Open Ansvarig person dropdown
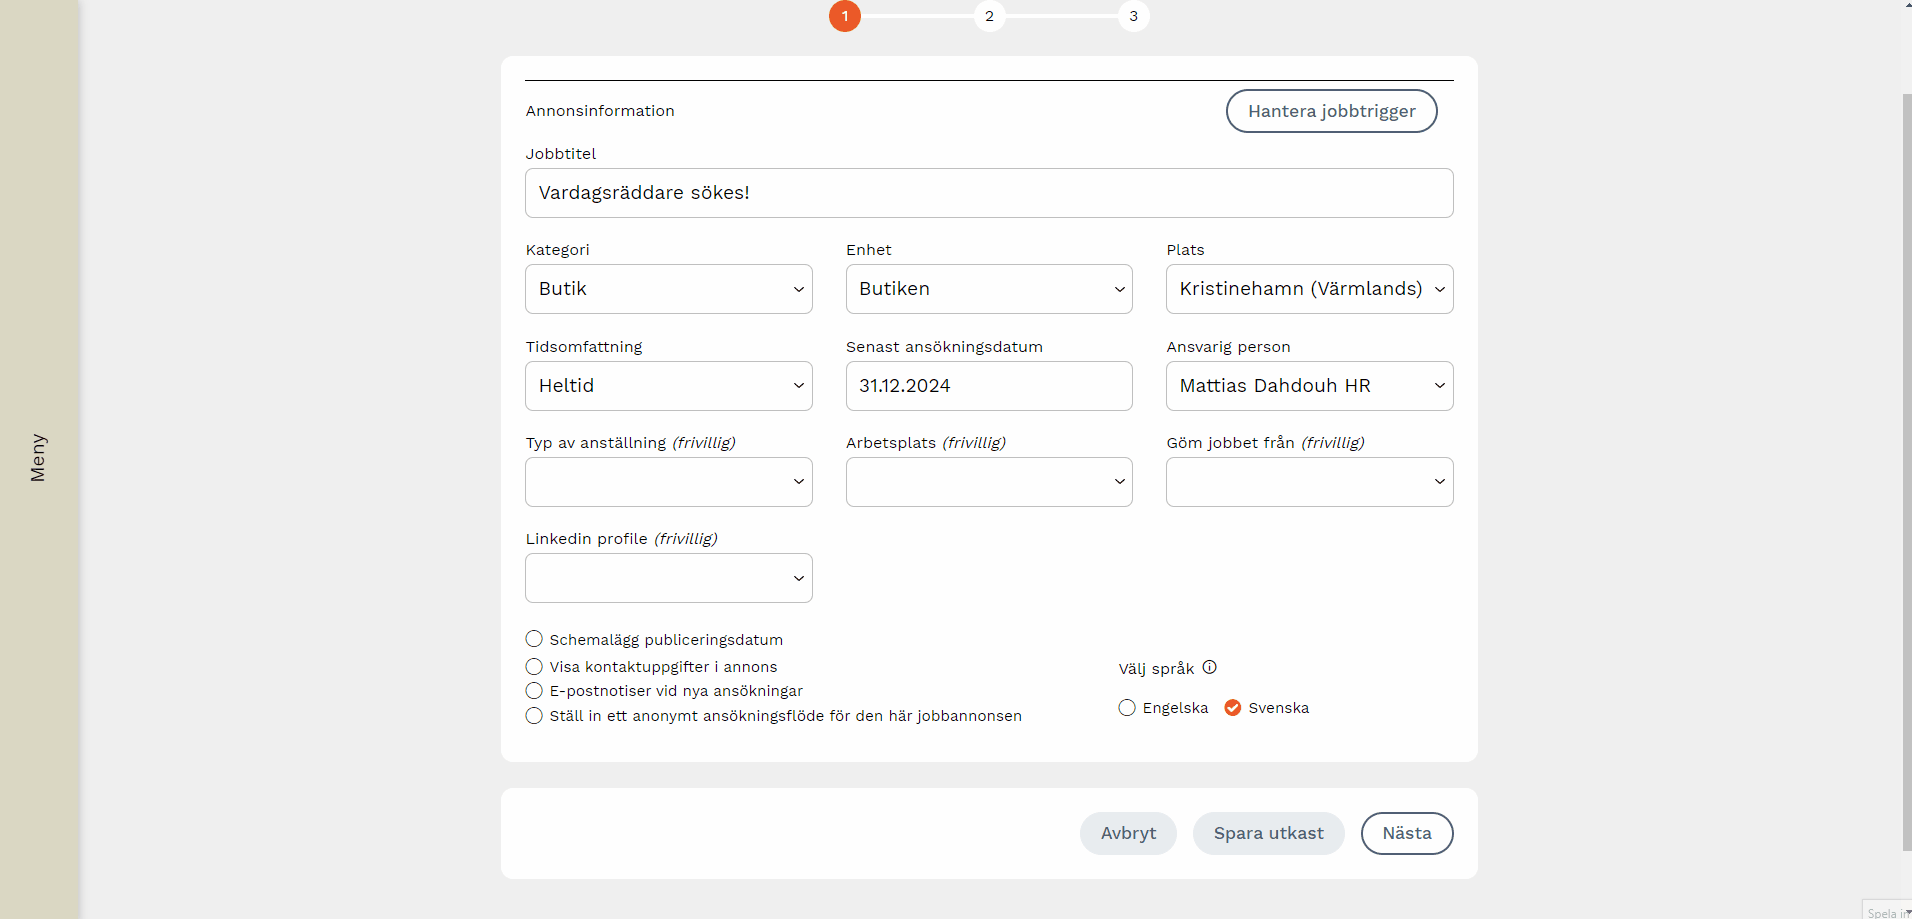The height and width of the screenshot is (919, 1912). click(1308, 386)
